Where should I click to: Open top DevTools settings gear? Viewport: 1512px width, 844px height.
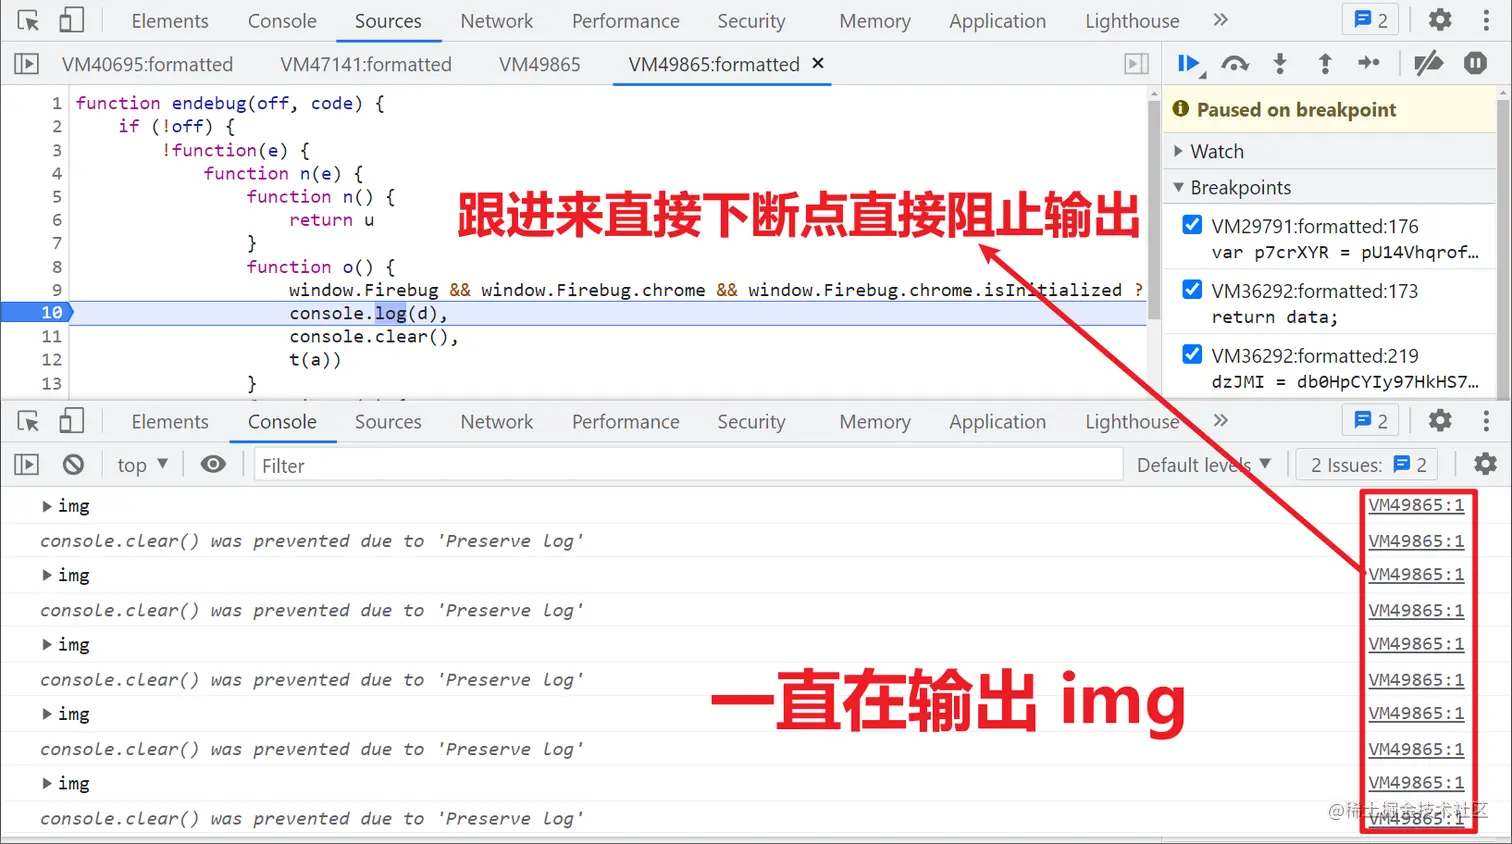[1440, 20]
